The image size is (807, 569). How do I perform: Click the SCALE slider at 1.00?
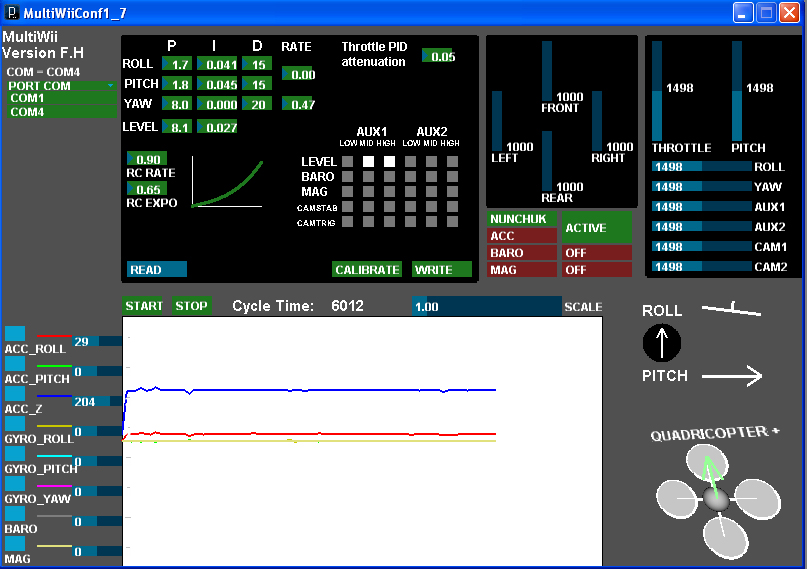(486, 306)
